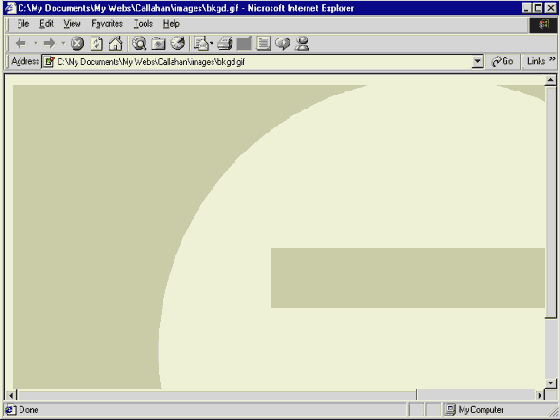Open the Tools menu
This screenshot has width=560, height=420.
[x=143, y=24]
